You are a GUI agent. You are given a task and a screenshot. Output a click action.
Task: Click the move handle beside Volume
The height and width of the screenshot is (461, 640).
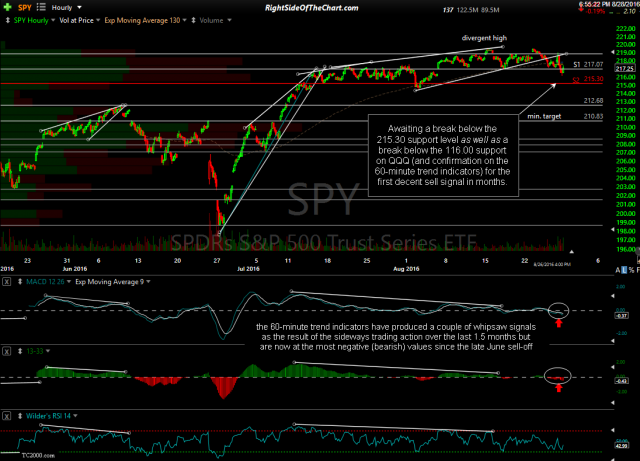pyautogui.click(x=193, y=20)
